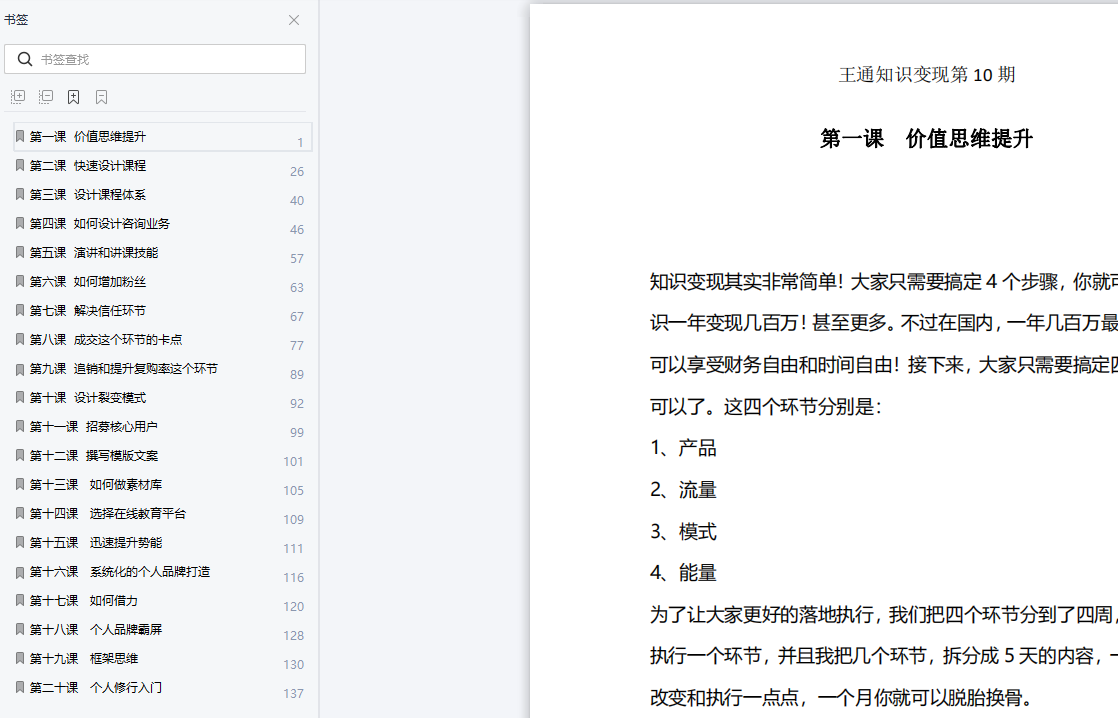Open bookmark 第十五课 迅速提升势能
The height and width of the screenshot is (718, 1118).
click(x=163, y=543)
